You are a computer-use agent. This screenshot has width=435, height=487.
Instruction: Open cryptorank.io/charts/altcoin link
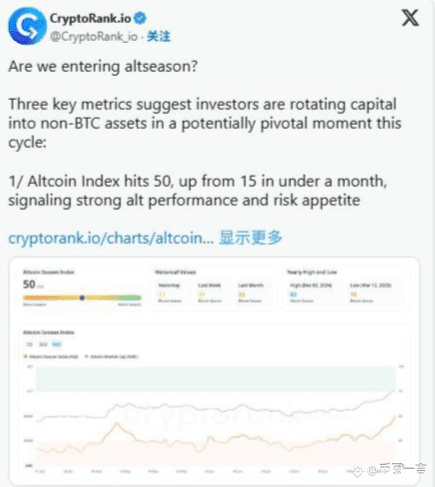111,238
